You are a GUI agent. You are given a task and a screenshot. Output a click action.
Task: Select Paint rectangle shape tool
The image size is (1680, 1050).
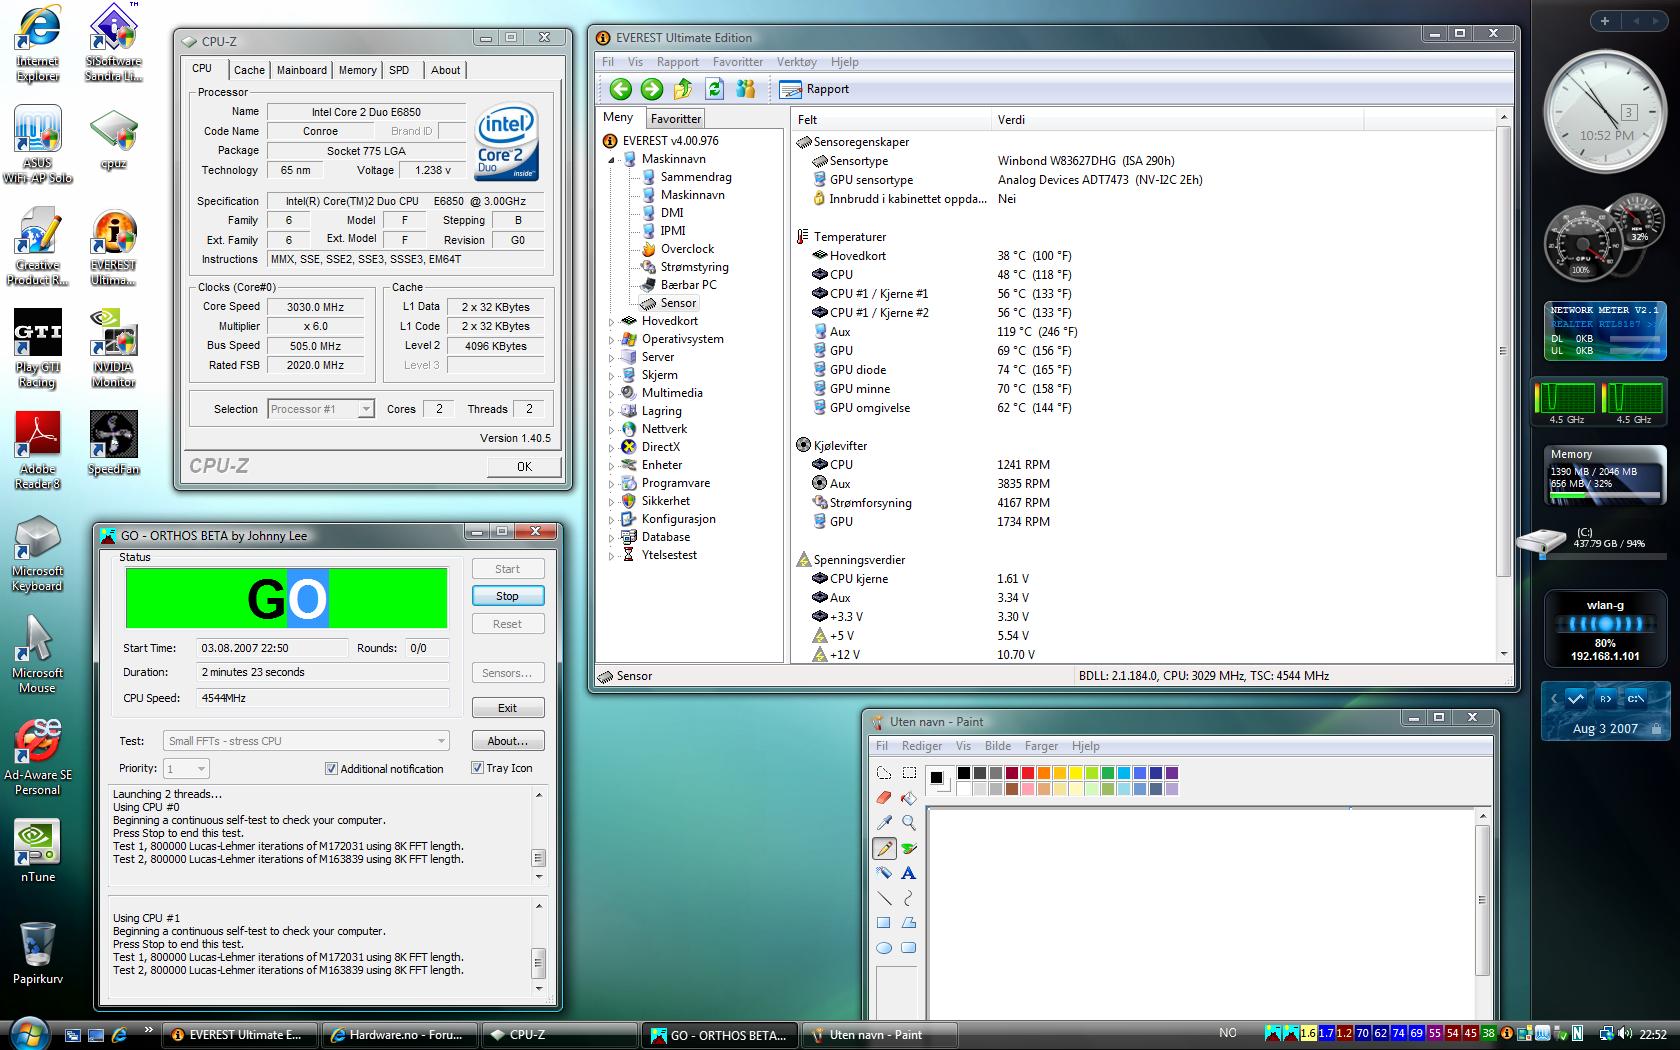(884, 923)
